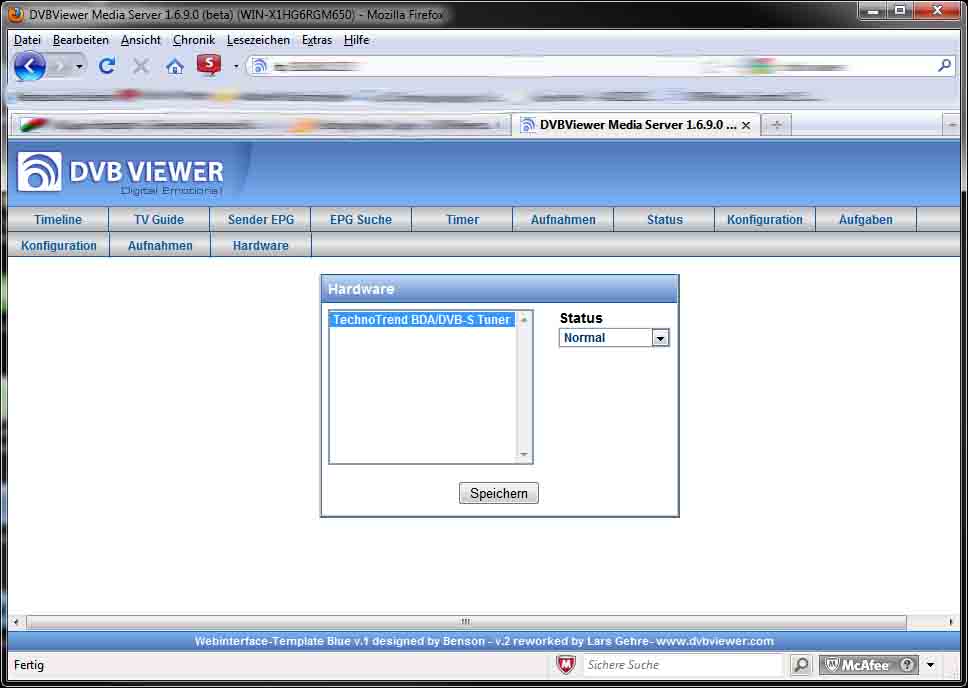This screenshot has width=968, height=688.
Task: Click the horizontal scrollbar right arrow
Action: [x=951, y=622]
